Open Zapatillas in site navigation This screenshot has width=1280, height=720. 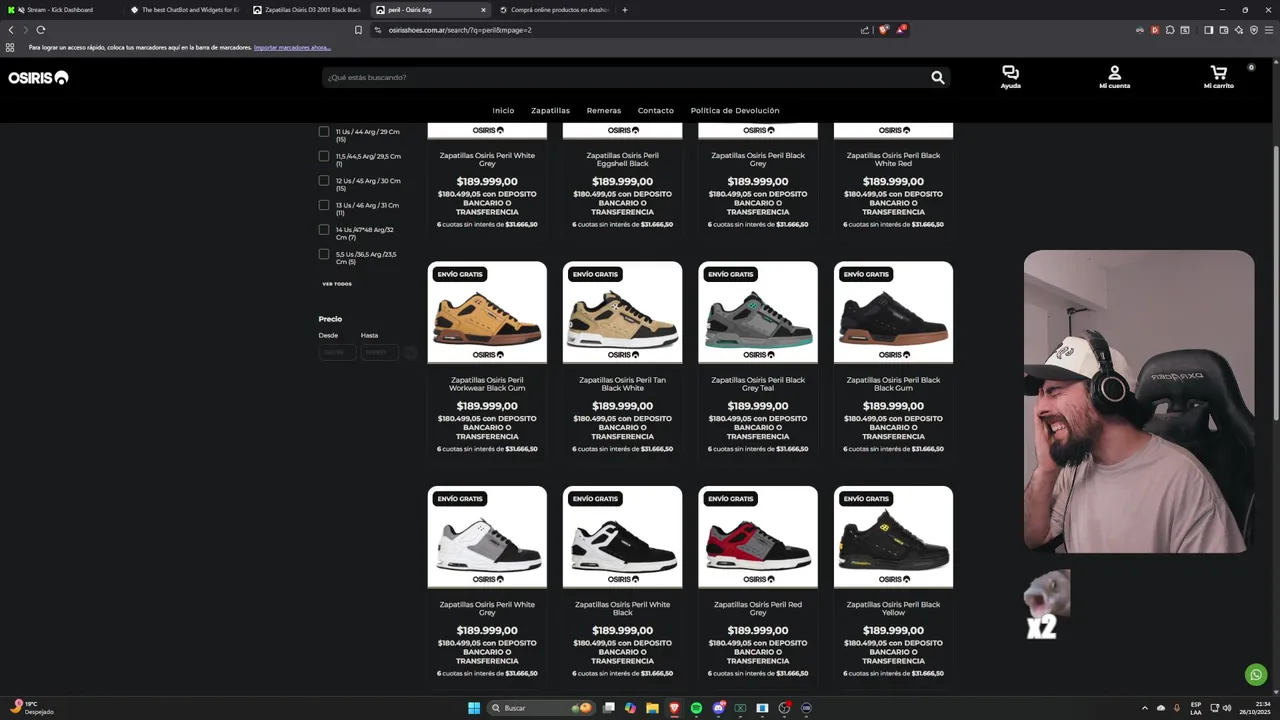point(550,111)
